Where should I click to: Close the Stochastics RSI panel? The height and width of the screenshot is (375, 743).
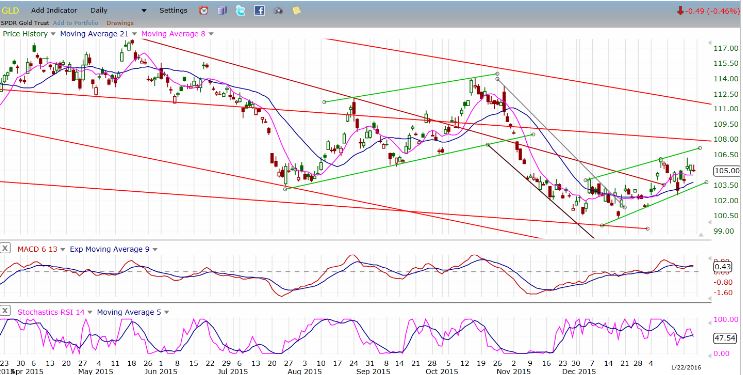5,311
